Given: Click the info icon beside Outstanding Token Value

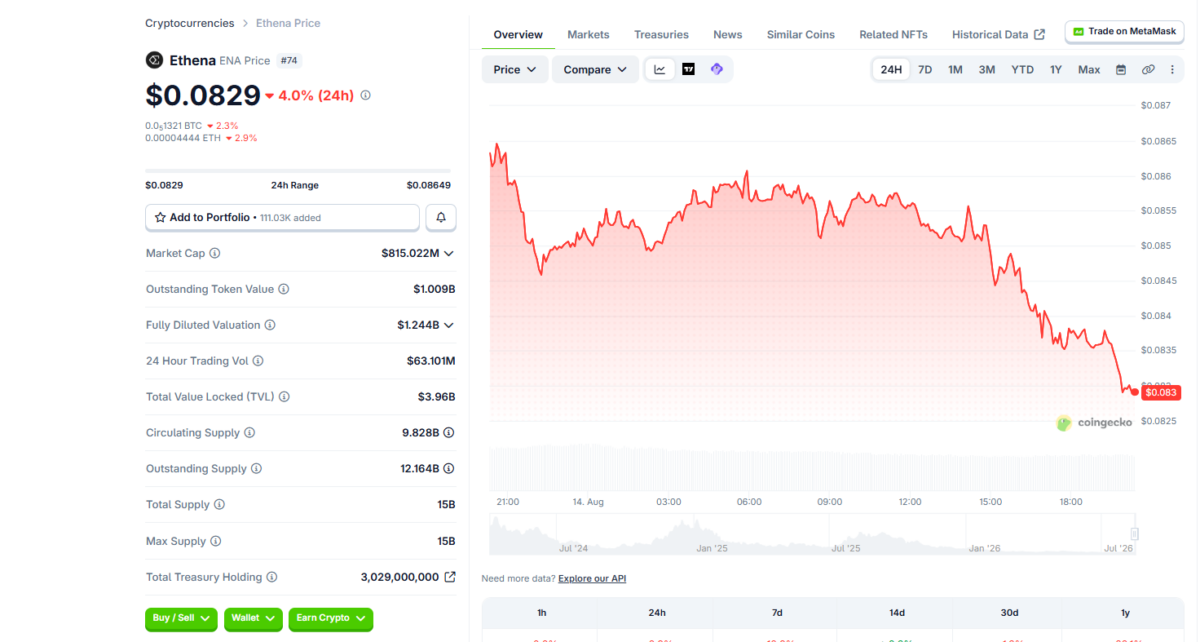Looking at the screenshot, I should 284,289.
